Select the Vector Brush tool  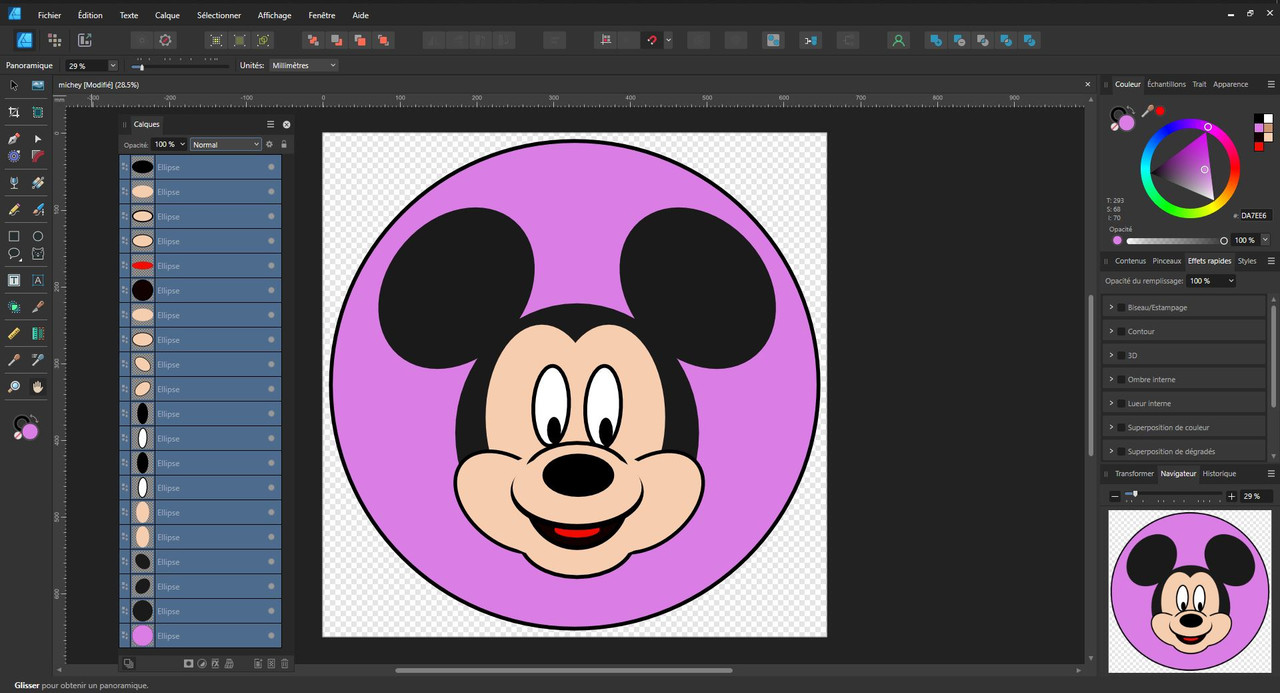point(38,210)
